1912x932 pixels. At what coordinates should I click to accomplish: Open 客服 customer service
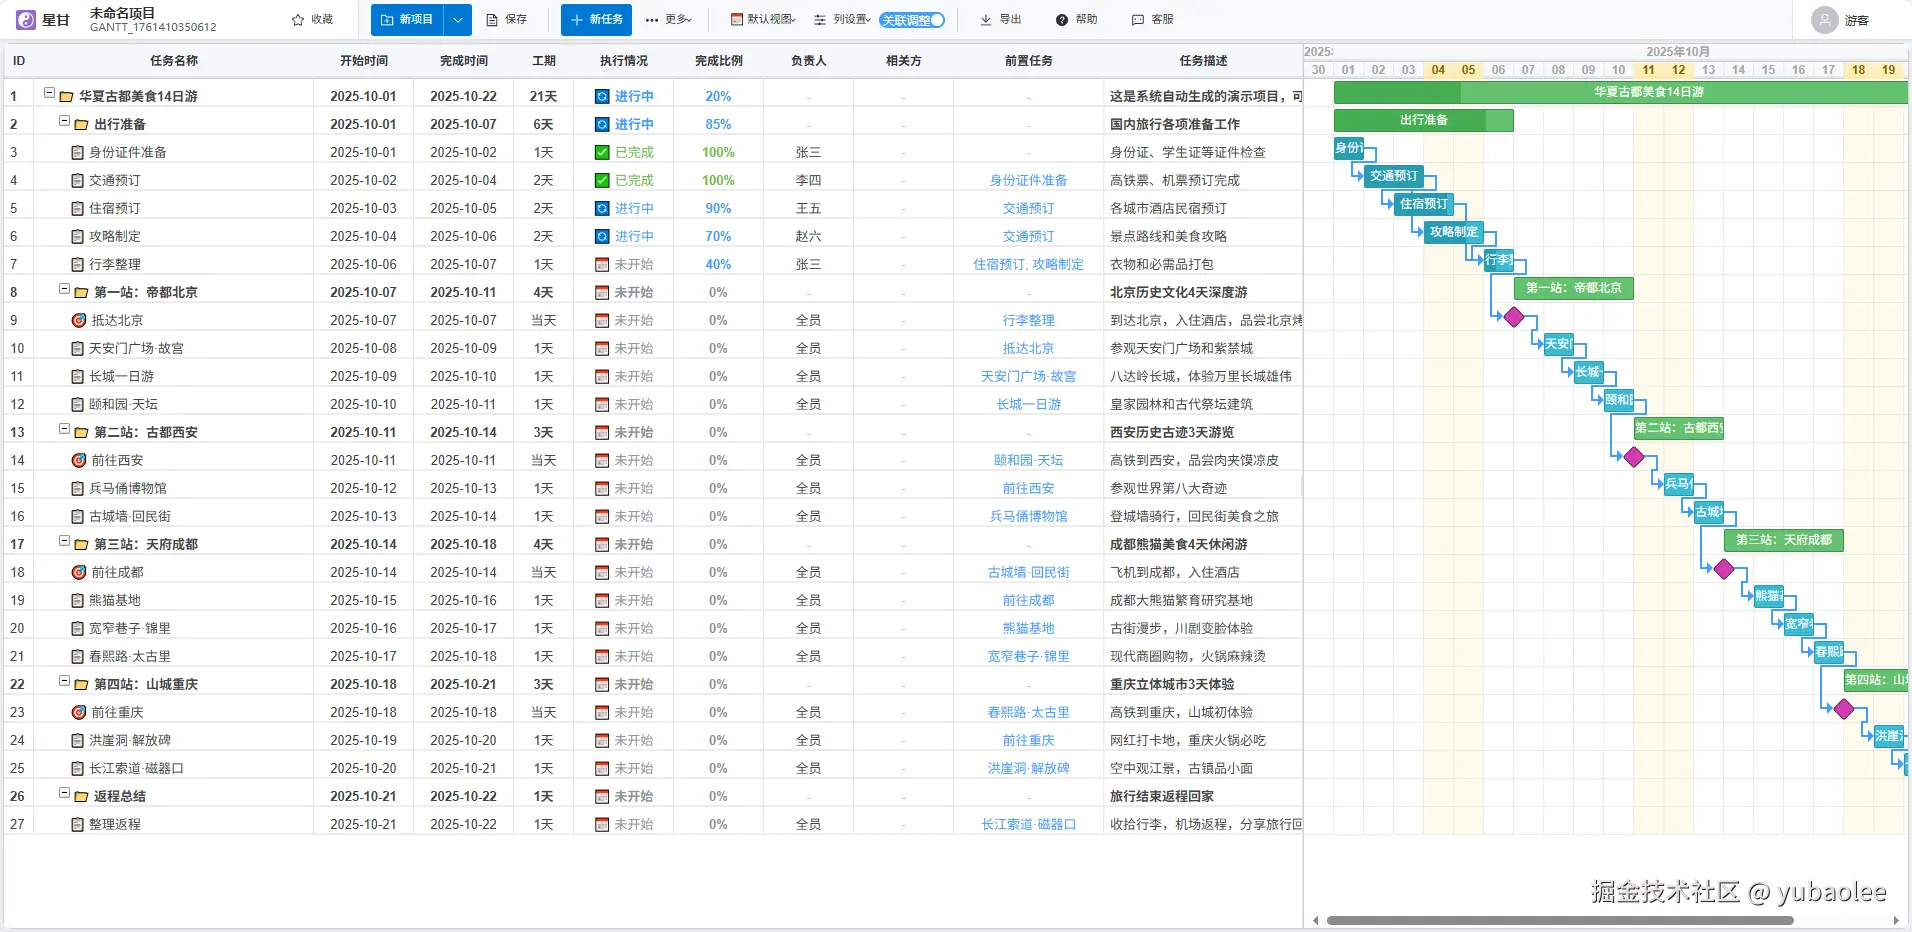[x=1152, y=20]
